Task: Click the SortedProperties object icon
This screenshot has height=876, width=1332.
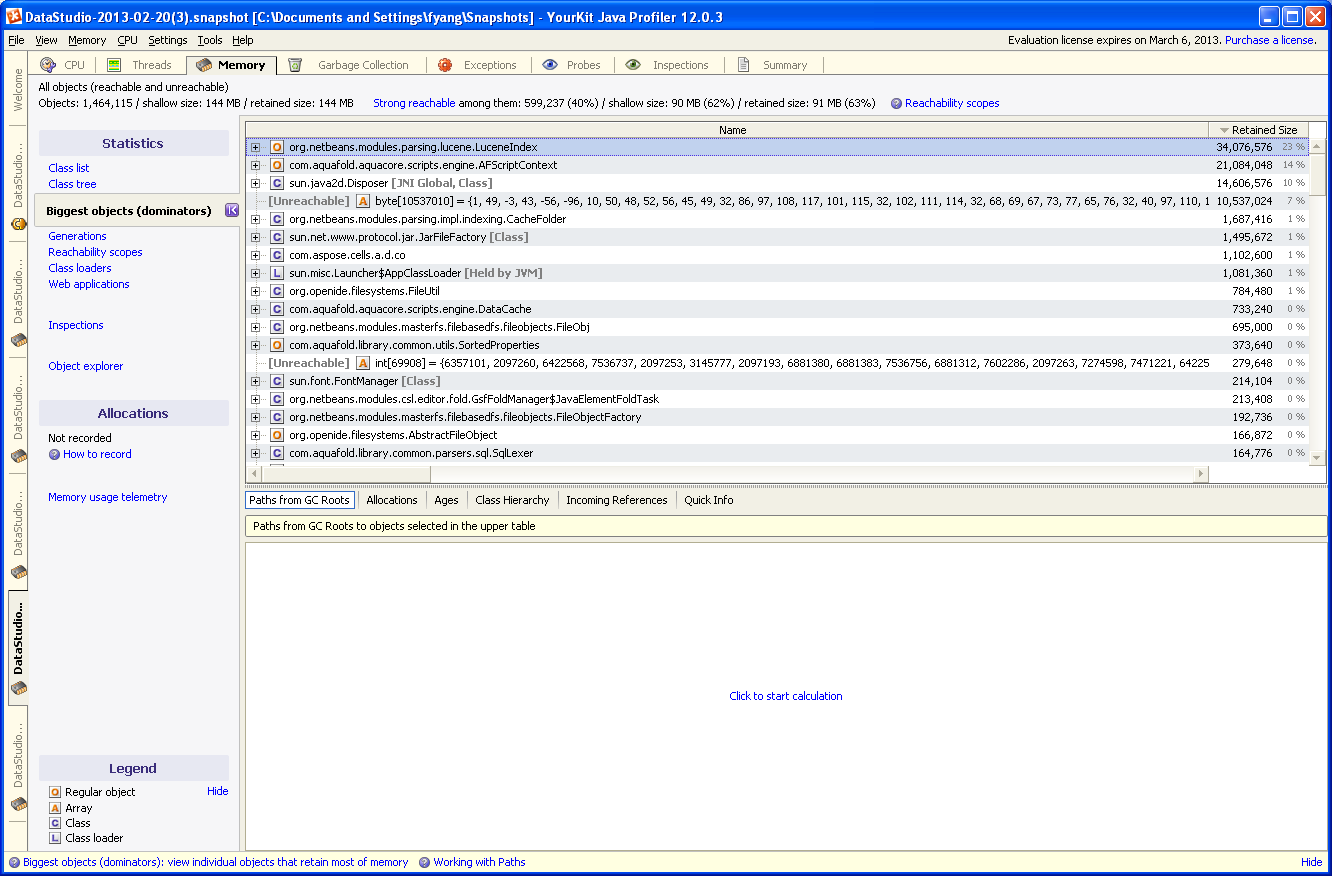Action: click(x=277, y=345)
